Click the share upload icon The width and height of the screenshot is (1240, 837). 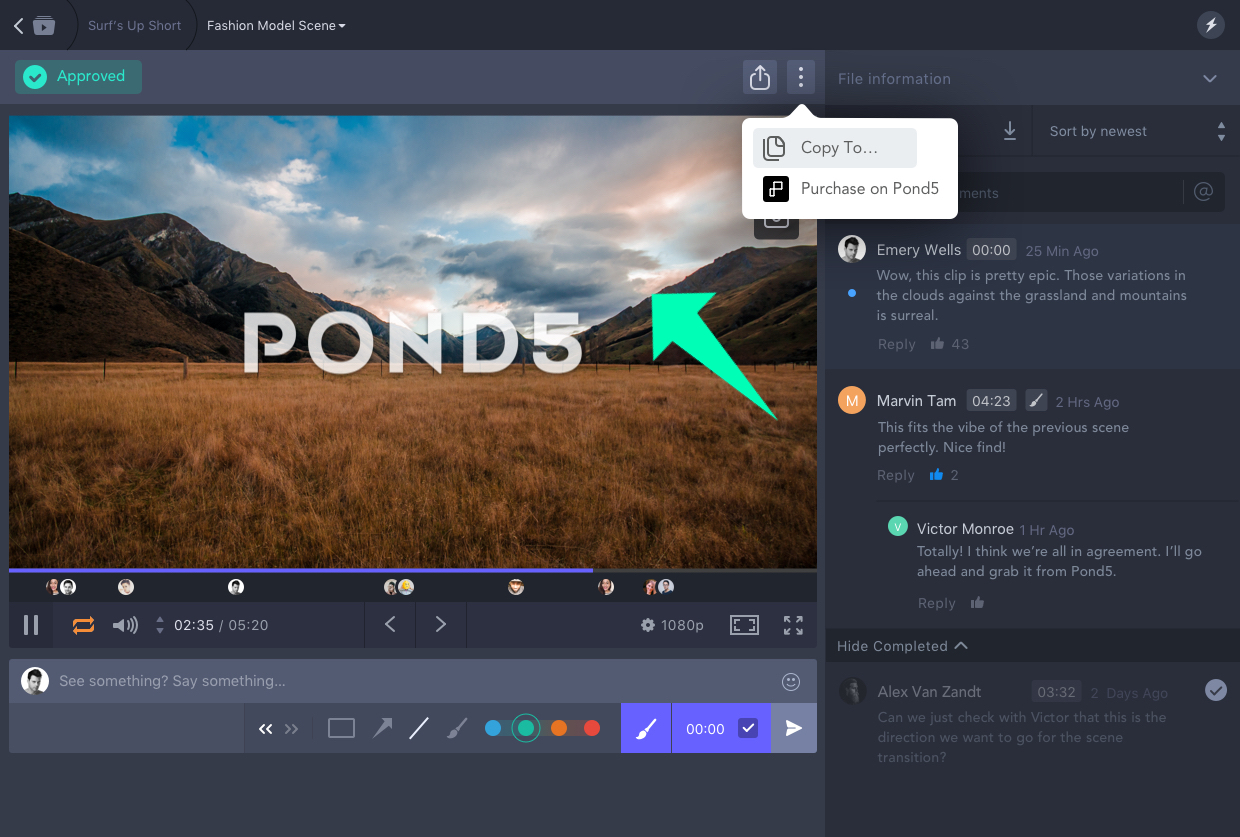pos(760,77)
